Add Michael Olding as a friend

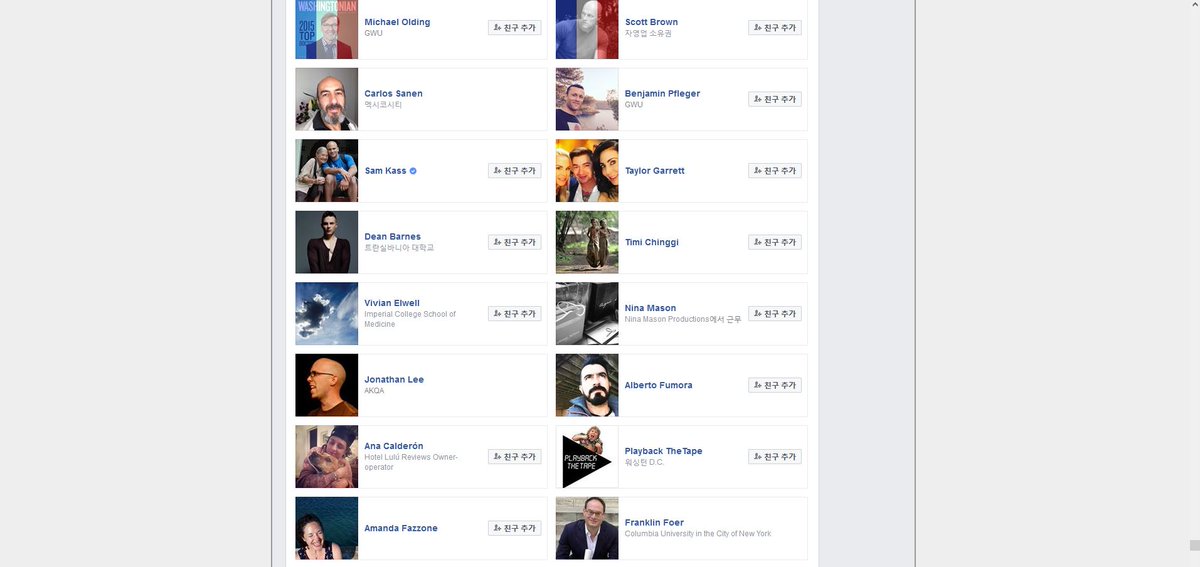pos(515,28)
